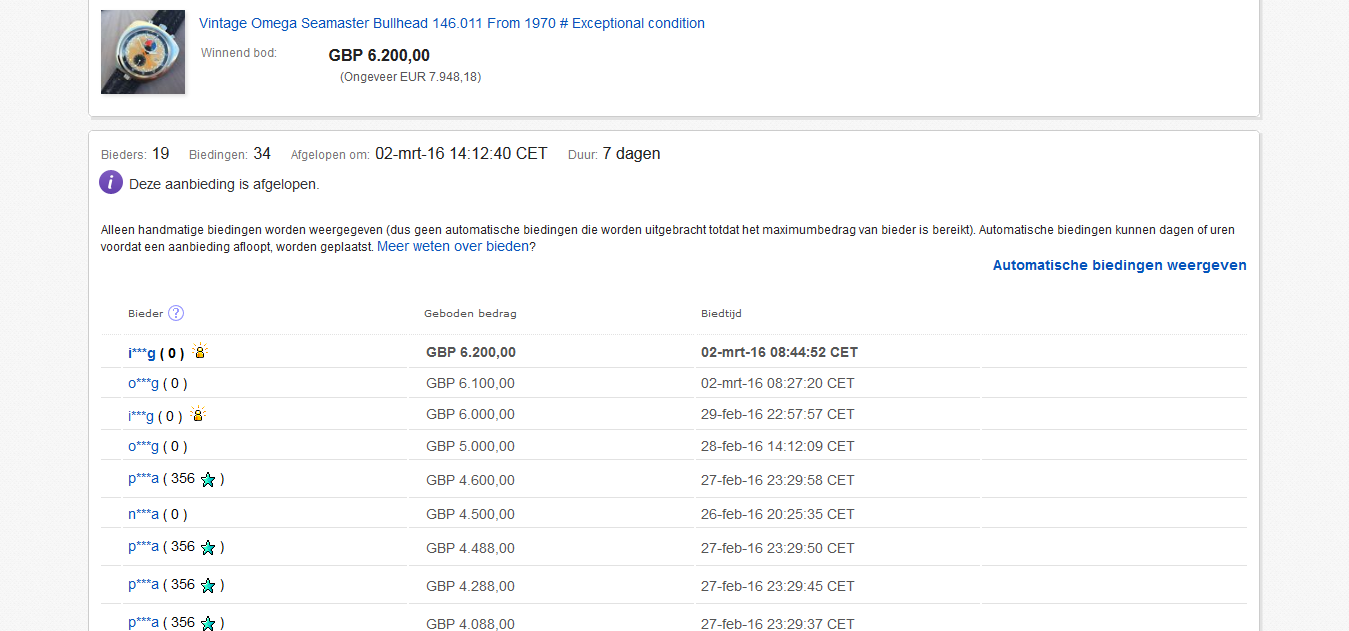The height and width of the screenshot is (631, 1349).
Task: Click the feedback star on the GBP 4.288,00 row
Action: point(208,585)
